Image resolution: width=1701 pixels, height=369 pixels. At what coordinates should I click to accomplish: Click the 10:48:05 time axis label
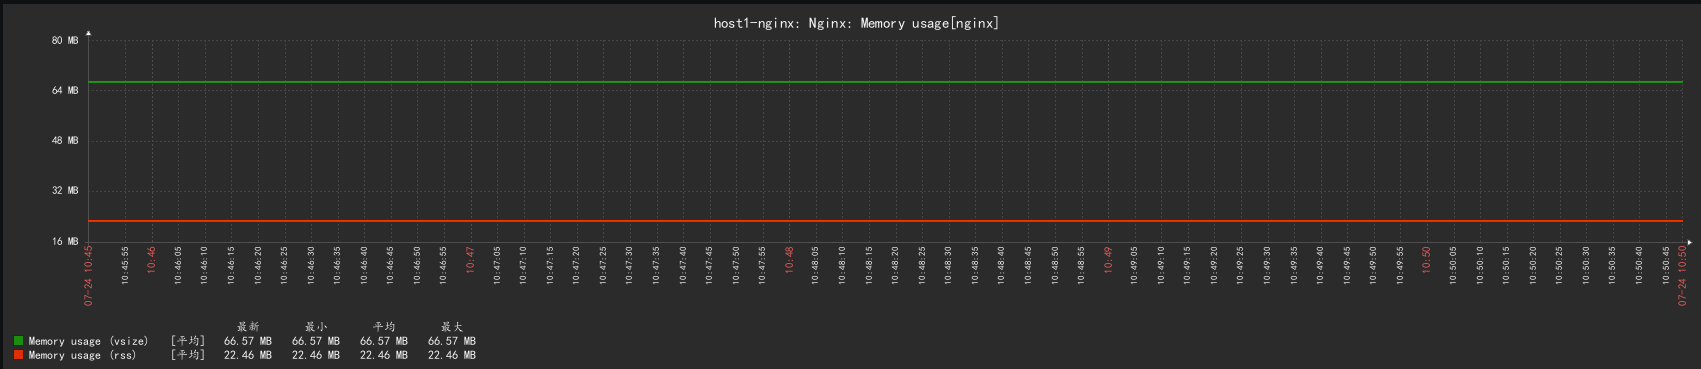(816, 265)
